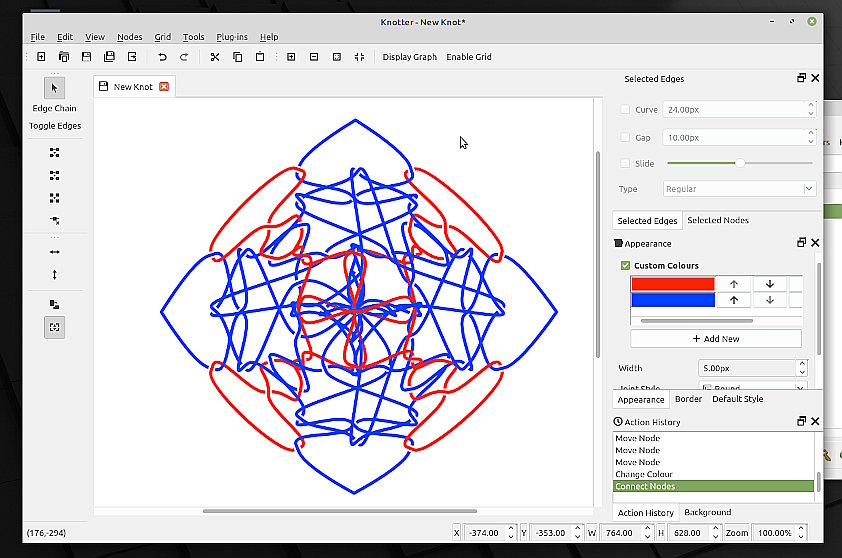842x558 pixels.
Task: Undo the last action
Action: pos(162,56)
